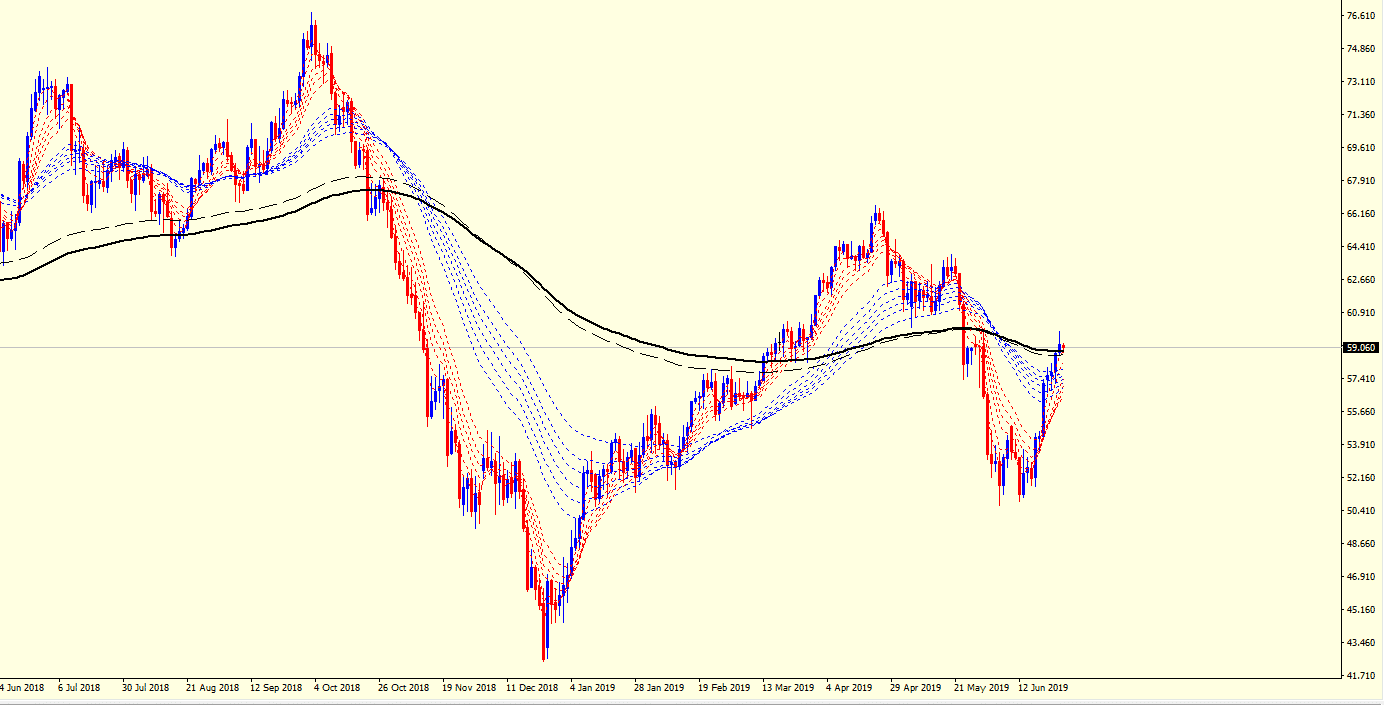
Task: Click the 52.160 price axis label
Action: point(1362,478)
